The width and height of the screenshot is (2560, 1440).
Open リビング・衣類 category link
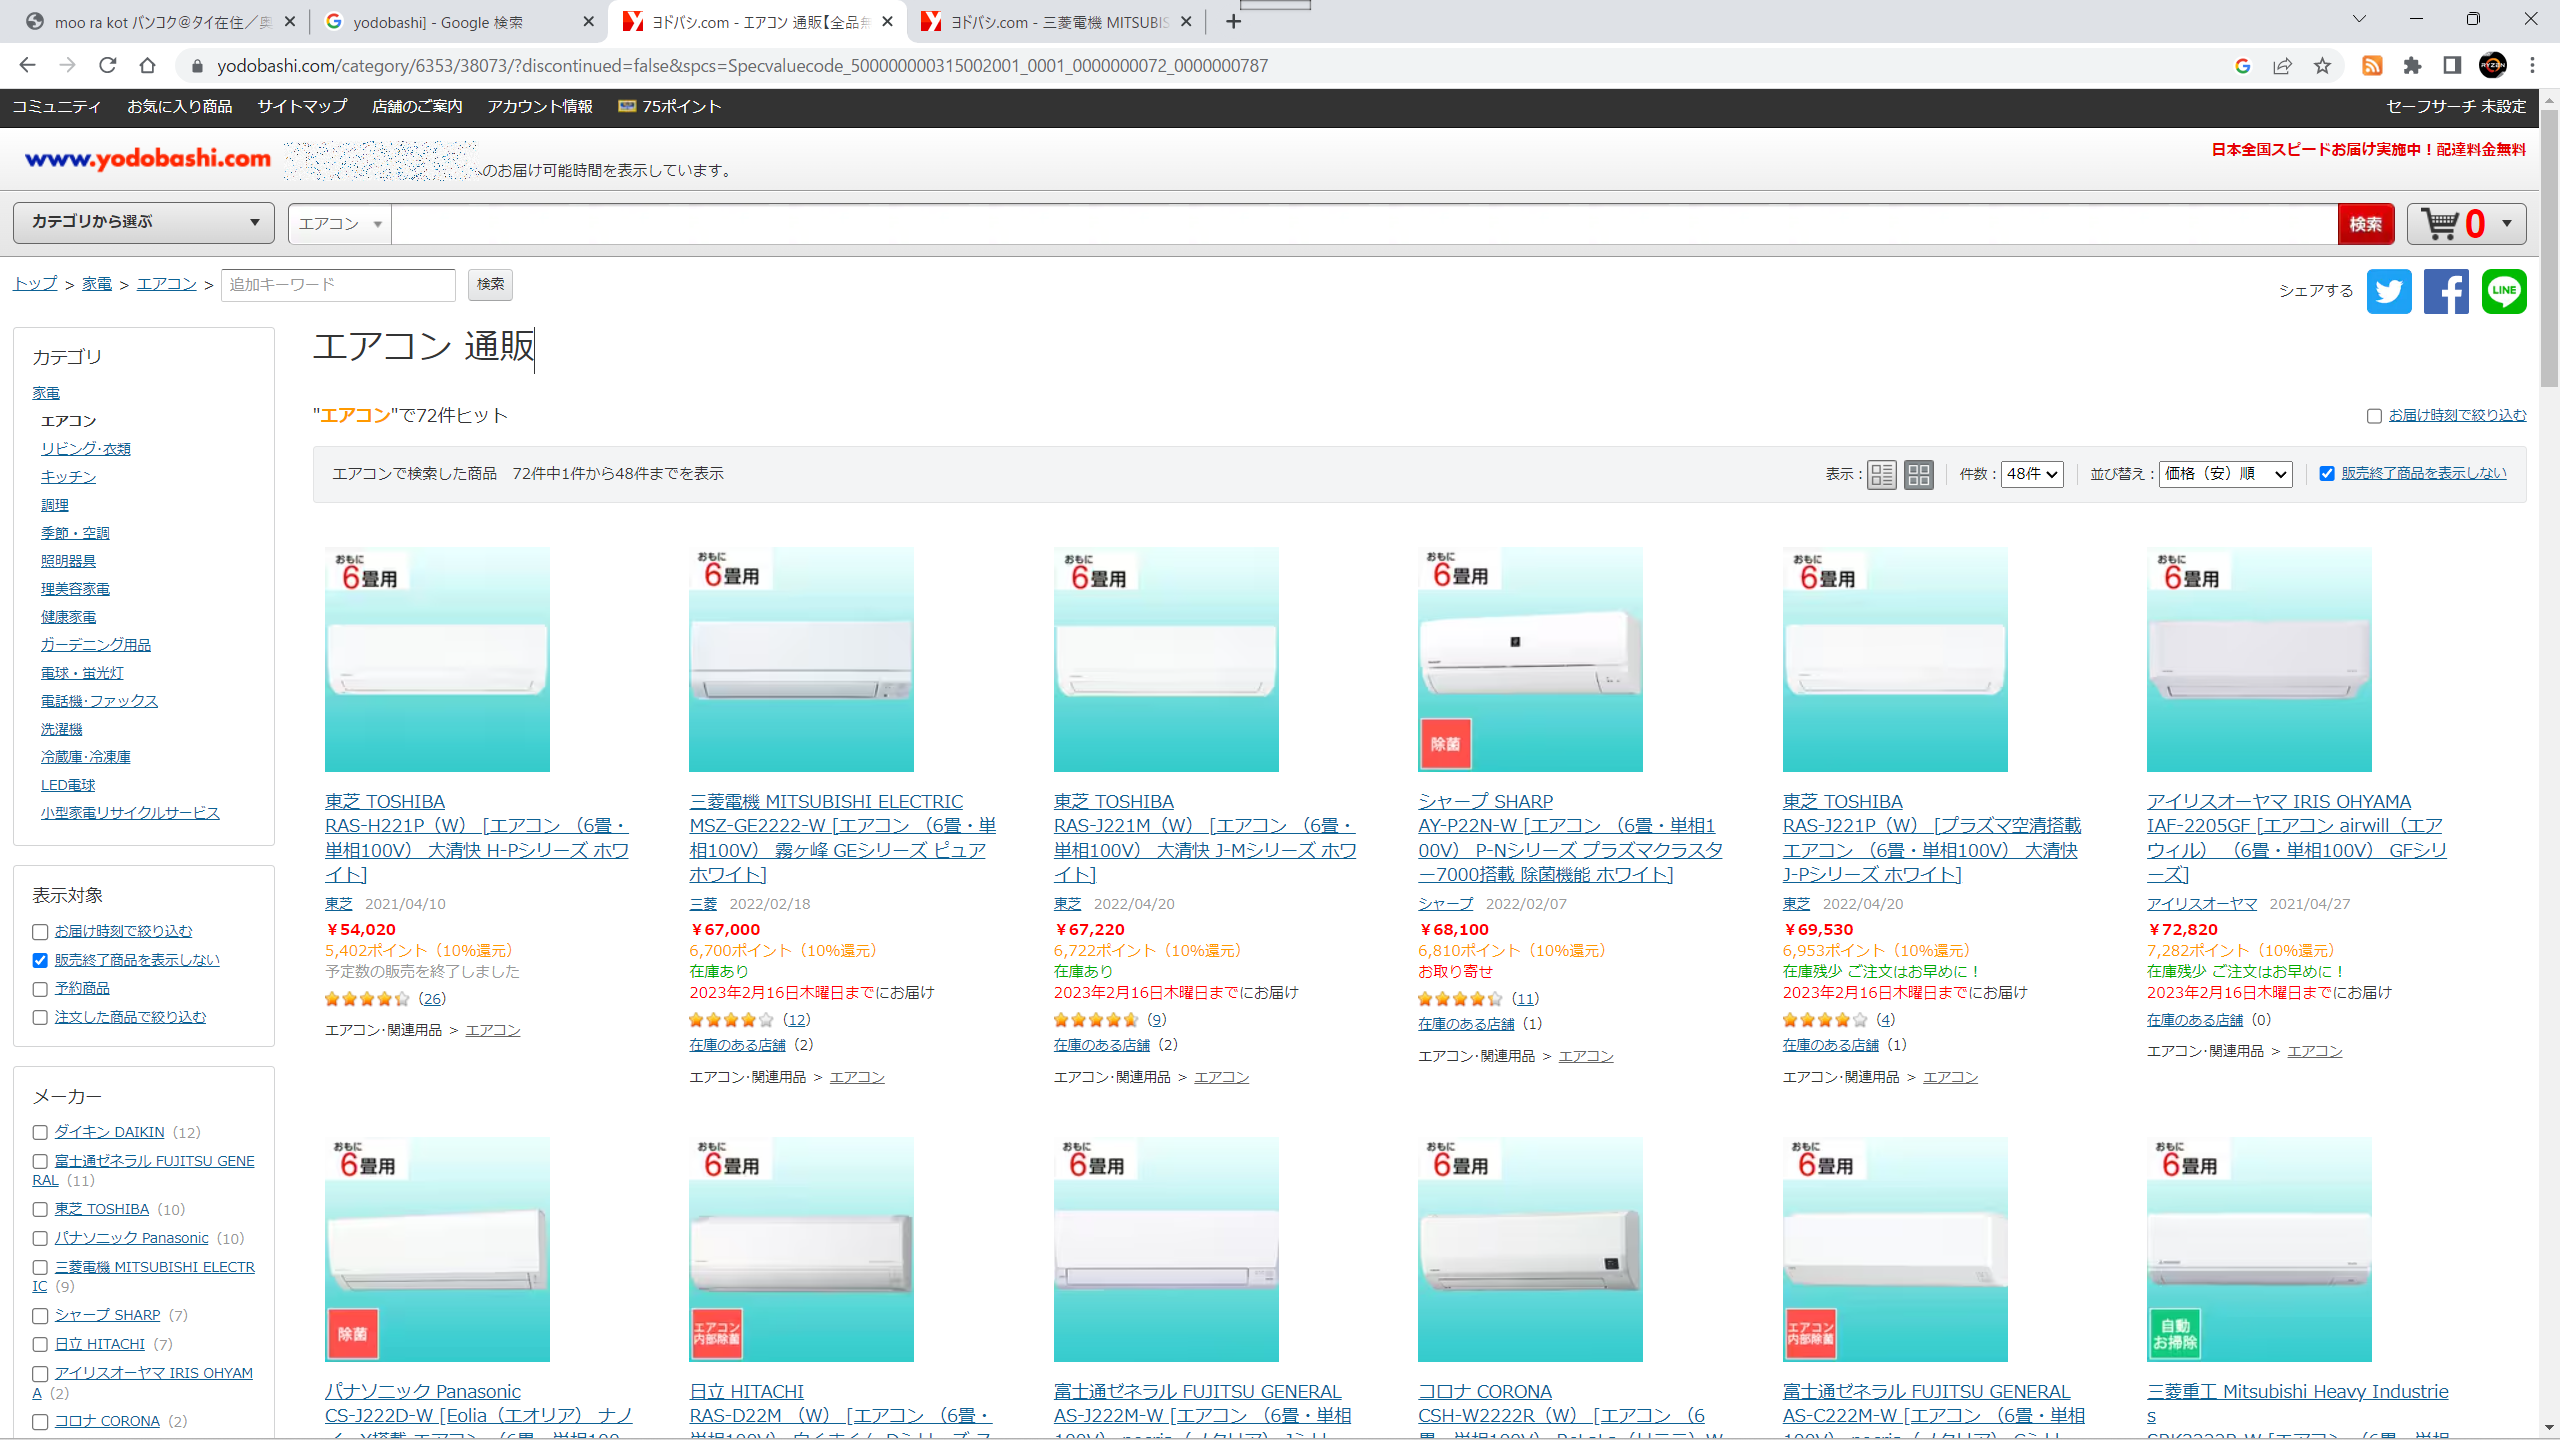[x=86, y=449]
